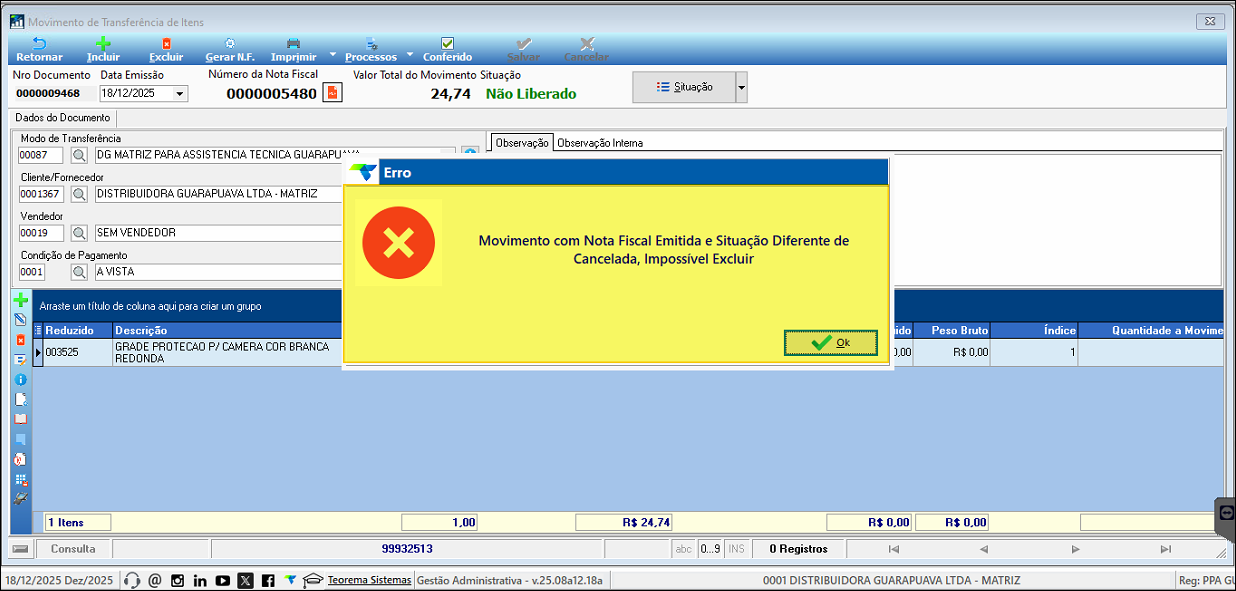The height and width of the screenshot is (591, 1236).
Task: Click the search icon next to Vendedor code
Action: coord(80,233)
